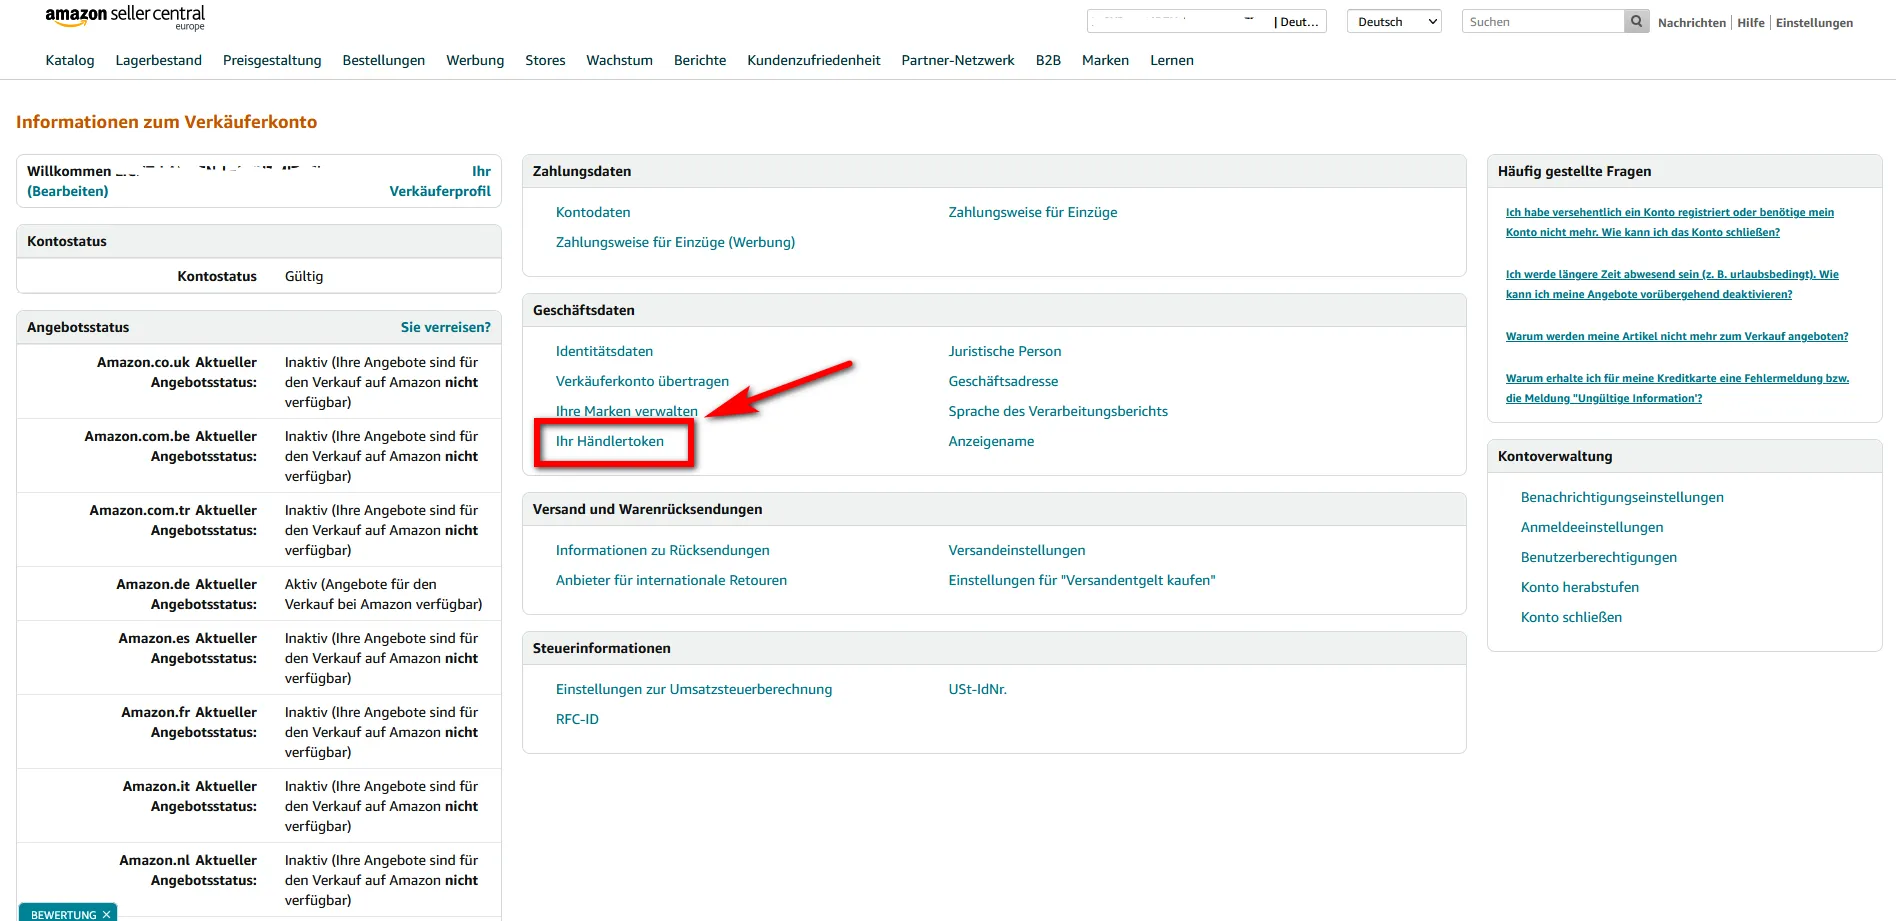This screenshot has height=921, width=1896.
Task: Open Benachrichtigungseinstellungen
Action: (x=1622, y=497)
